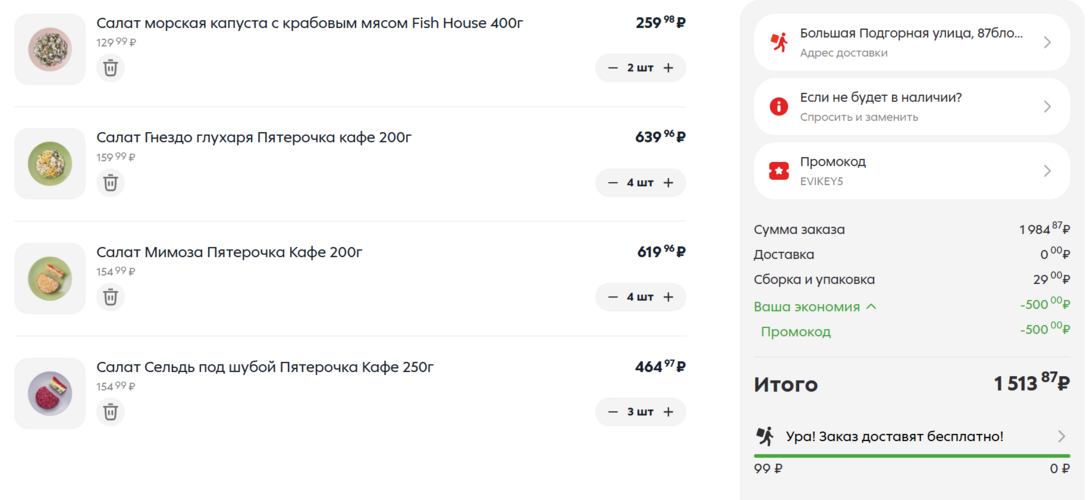Open the 'Если не будет в наличии?' option
Viewport: 1090px width, 500px height.
[x=911, y=106]
